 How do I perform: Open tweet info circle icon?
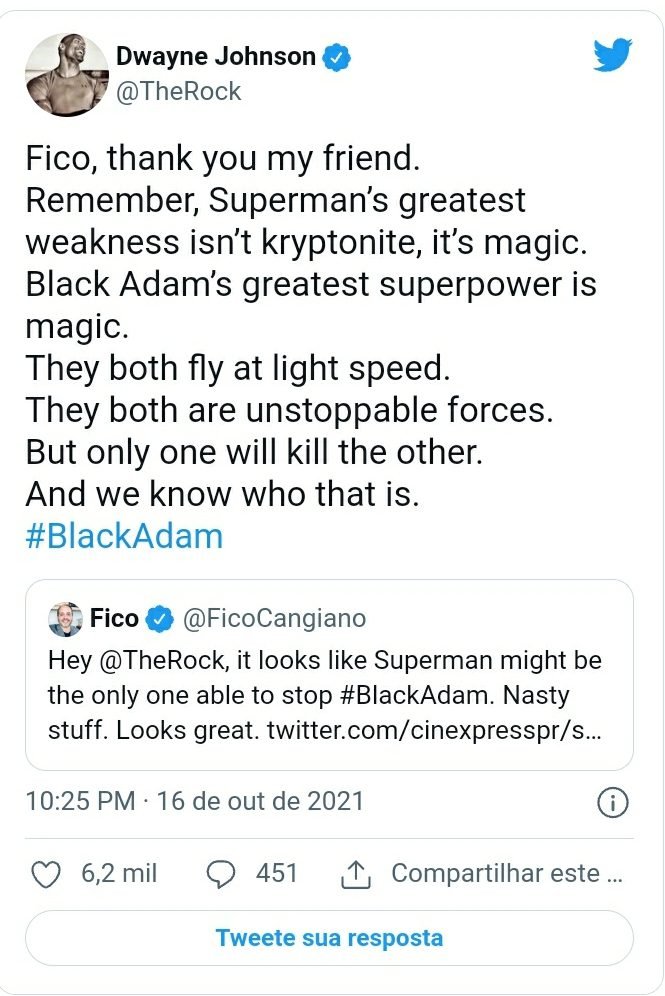611,801
